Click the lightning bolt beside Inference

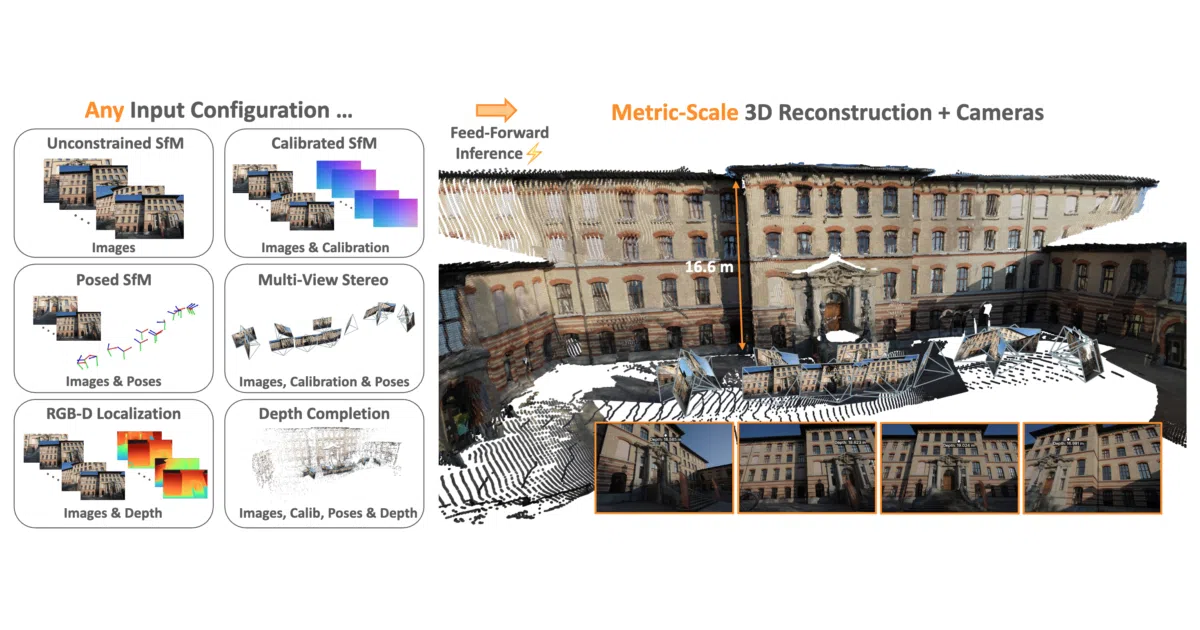[533, 153]
